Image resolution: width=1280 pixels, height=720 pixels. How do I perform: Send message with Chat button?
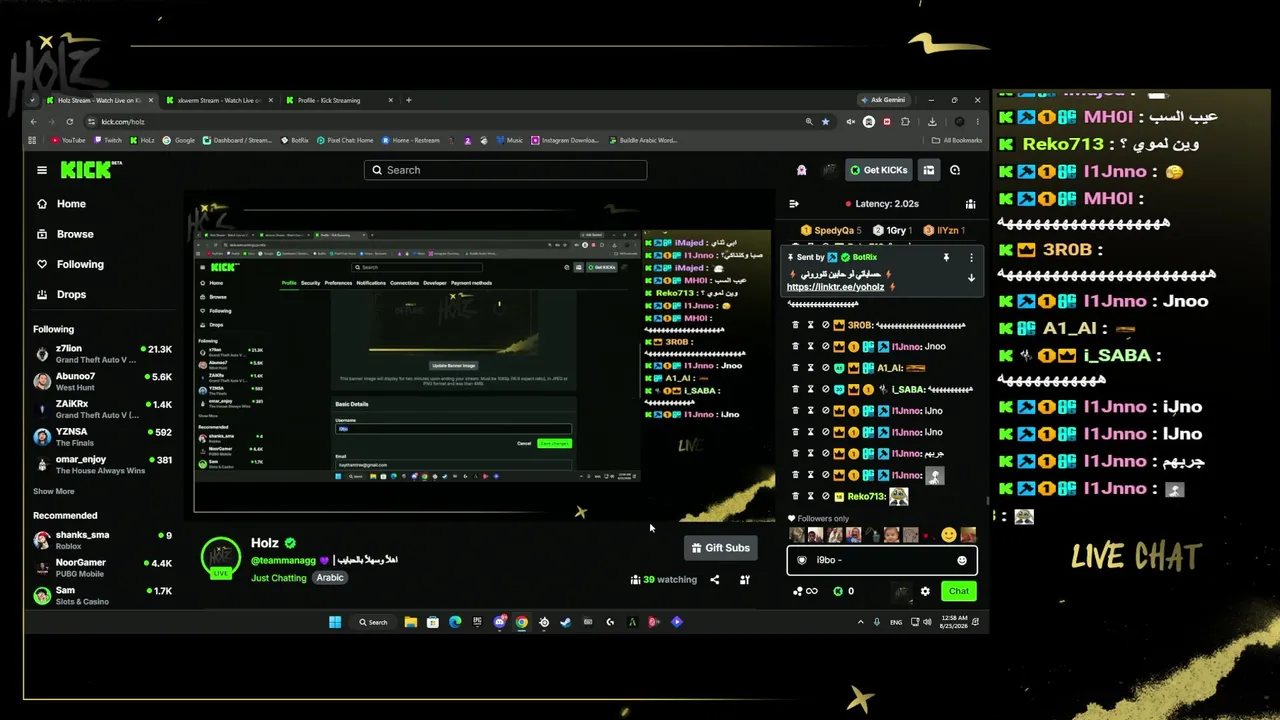tap(959, 591)
